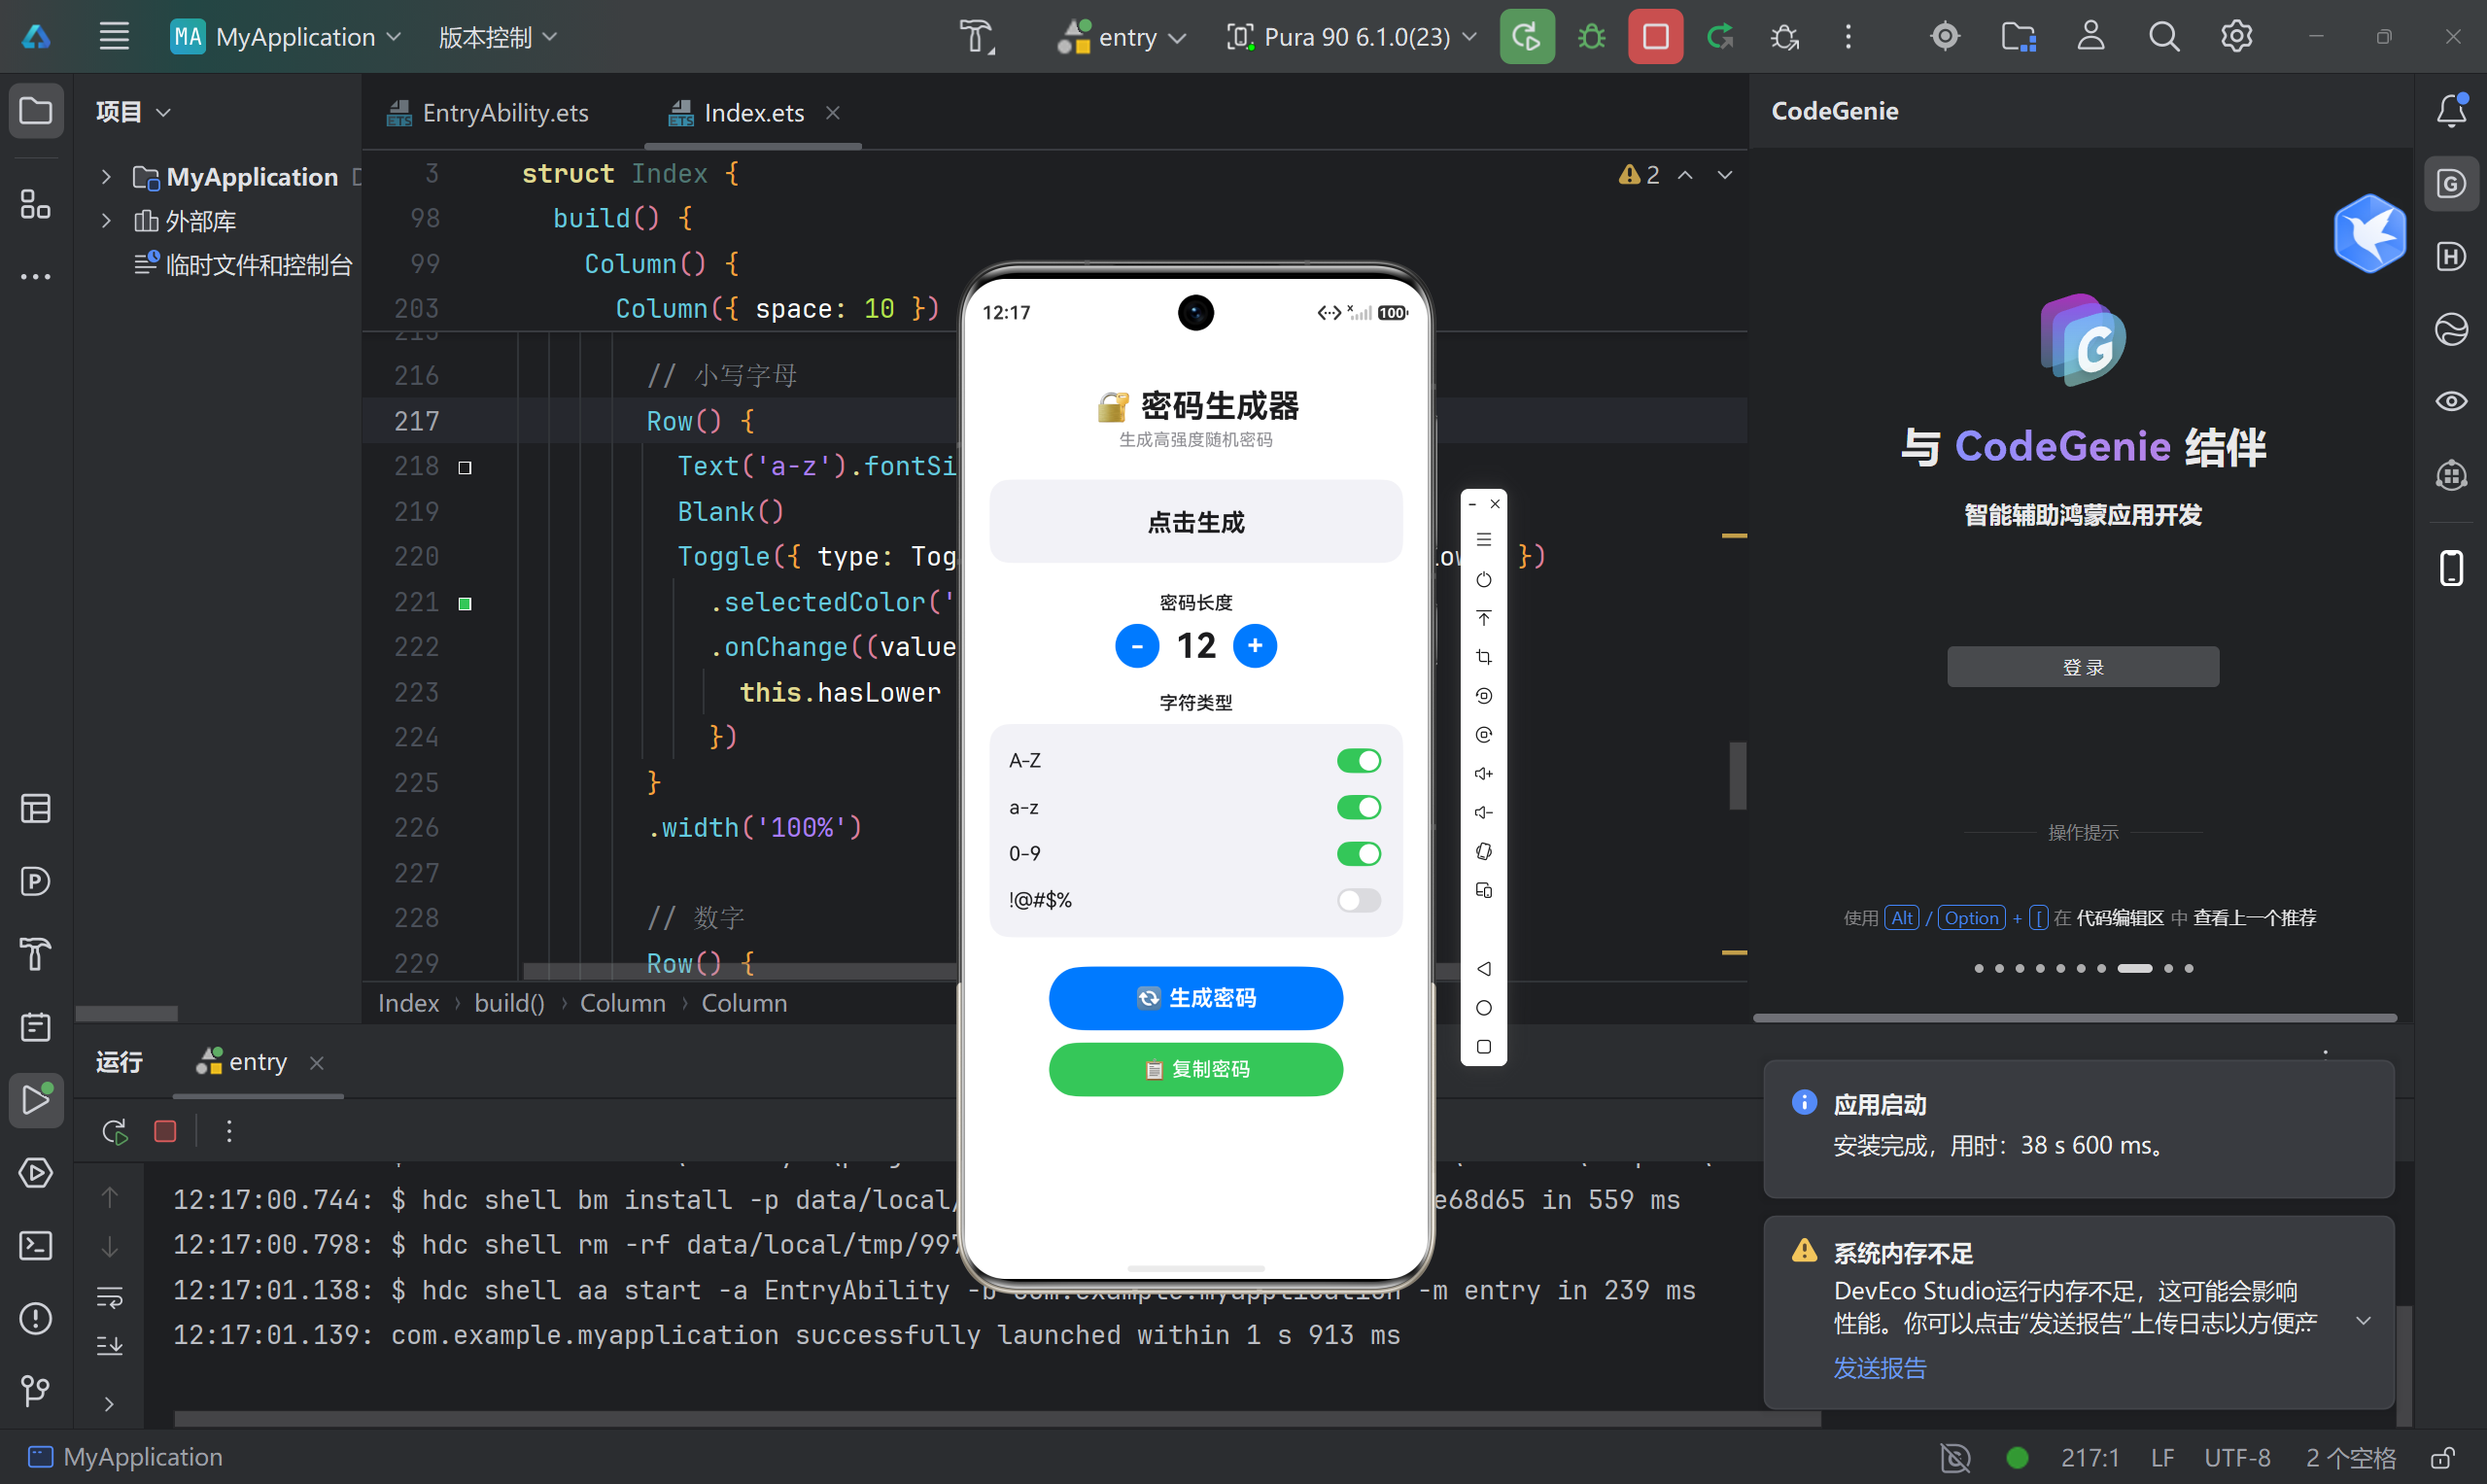This screenshot has width=2487, height=1484.
Task: Open more actions menu in top toolbar
Action: [1848, 37]
